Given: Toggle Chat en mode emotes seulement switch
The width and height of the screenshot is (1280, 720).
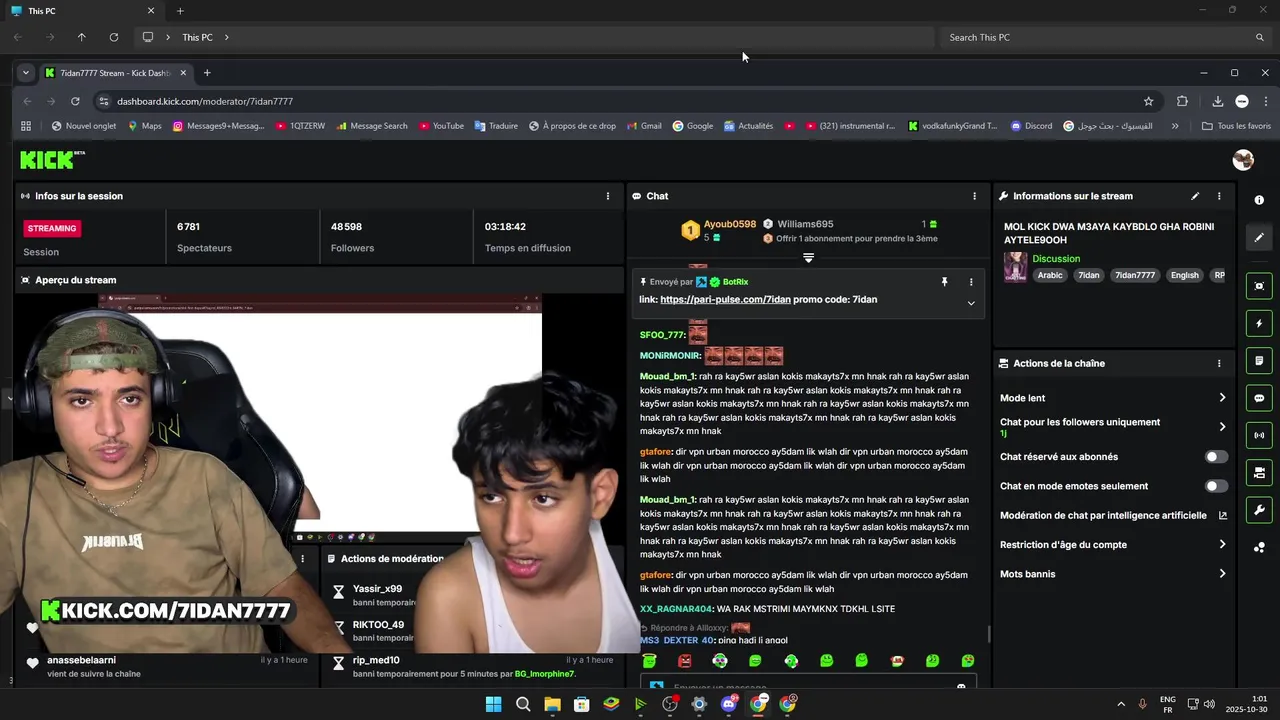Looking at the screenshot, I should 1216,486.
